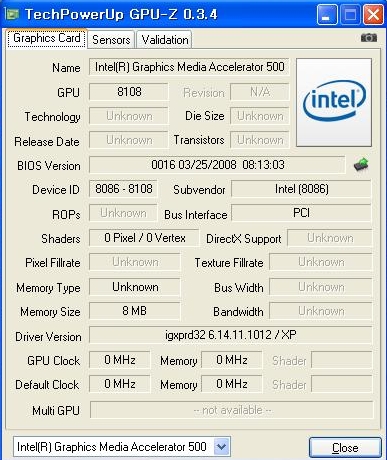
Task: Click the Intel logo image
Action: (334, 102)
